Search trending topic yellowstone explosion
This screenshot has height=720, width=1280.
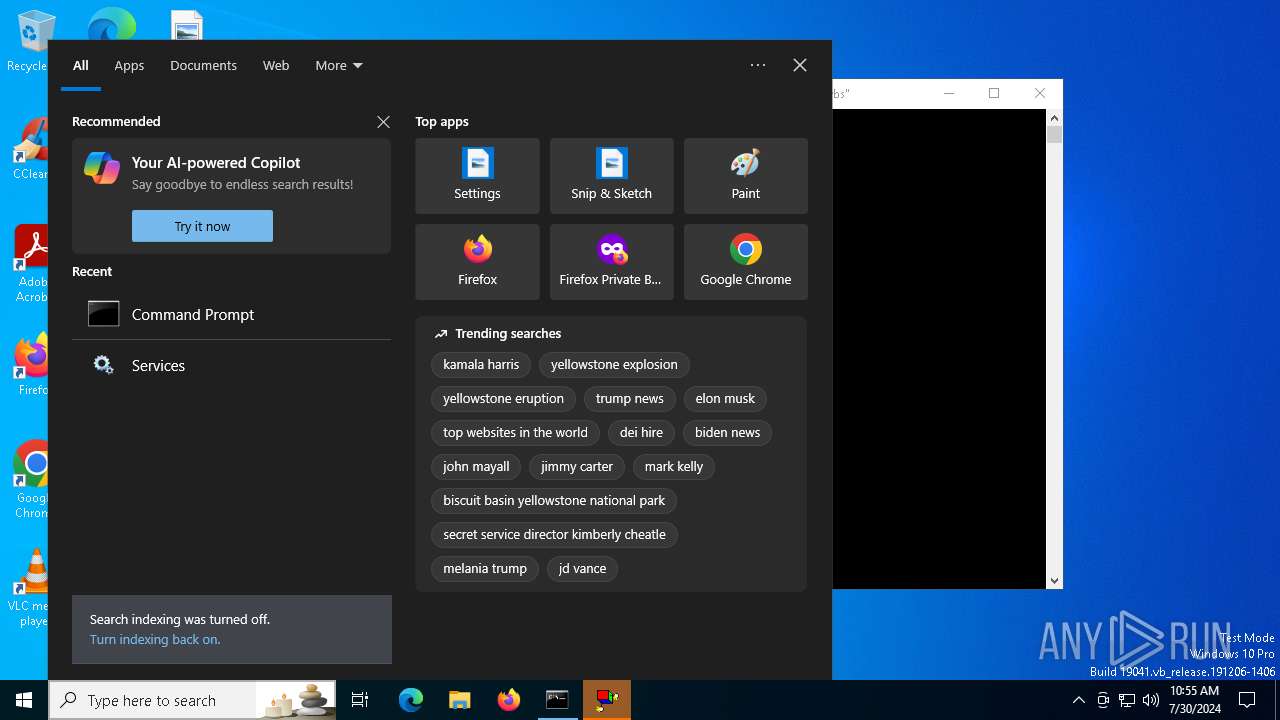pyautogui.click(x=614, y=365)
